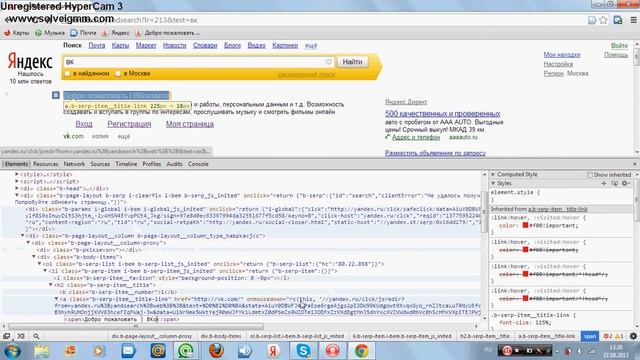
Task: Expand the div b-head node
Action: 17,188
